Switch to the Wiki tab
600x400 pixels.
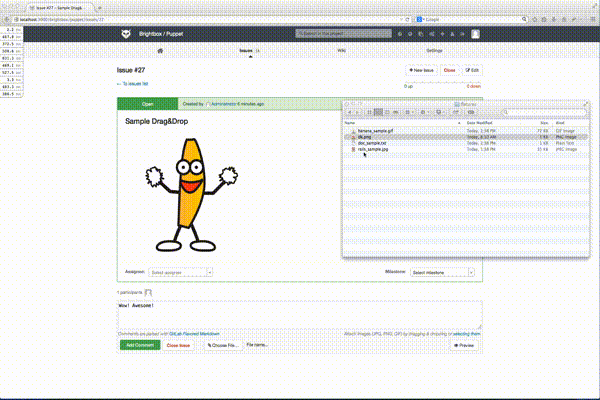(x=342, y=49)
